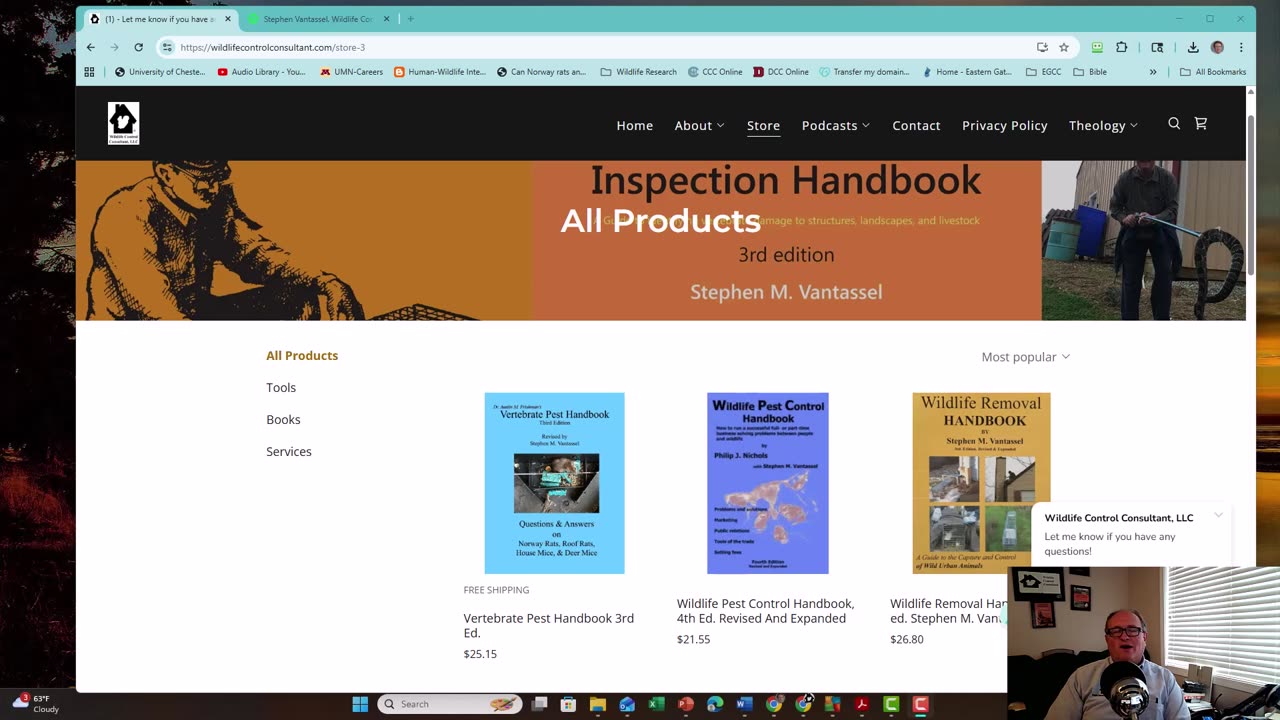Open the Extensions puzzle icon

1122,47
